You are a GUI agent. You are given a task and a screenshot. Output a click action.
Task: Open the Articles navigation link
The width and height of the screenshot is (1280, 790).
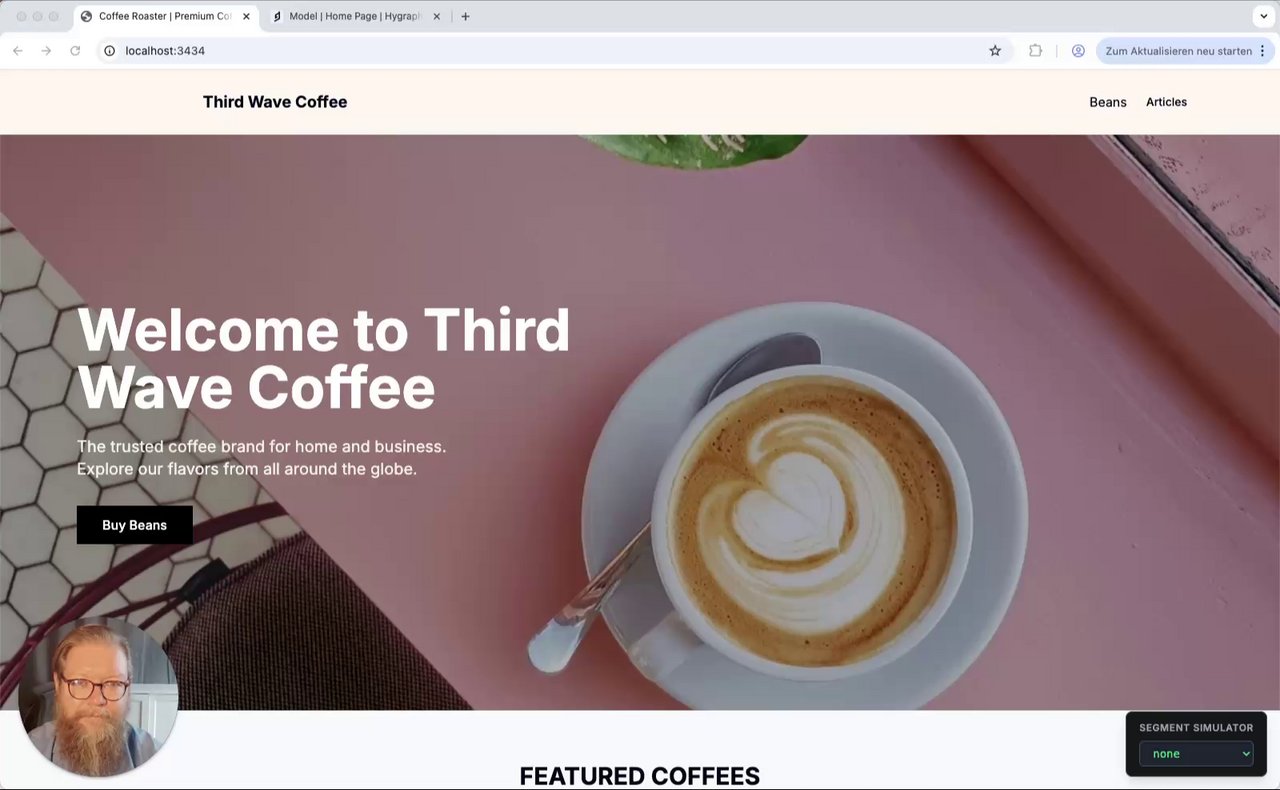point(1166,102)
